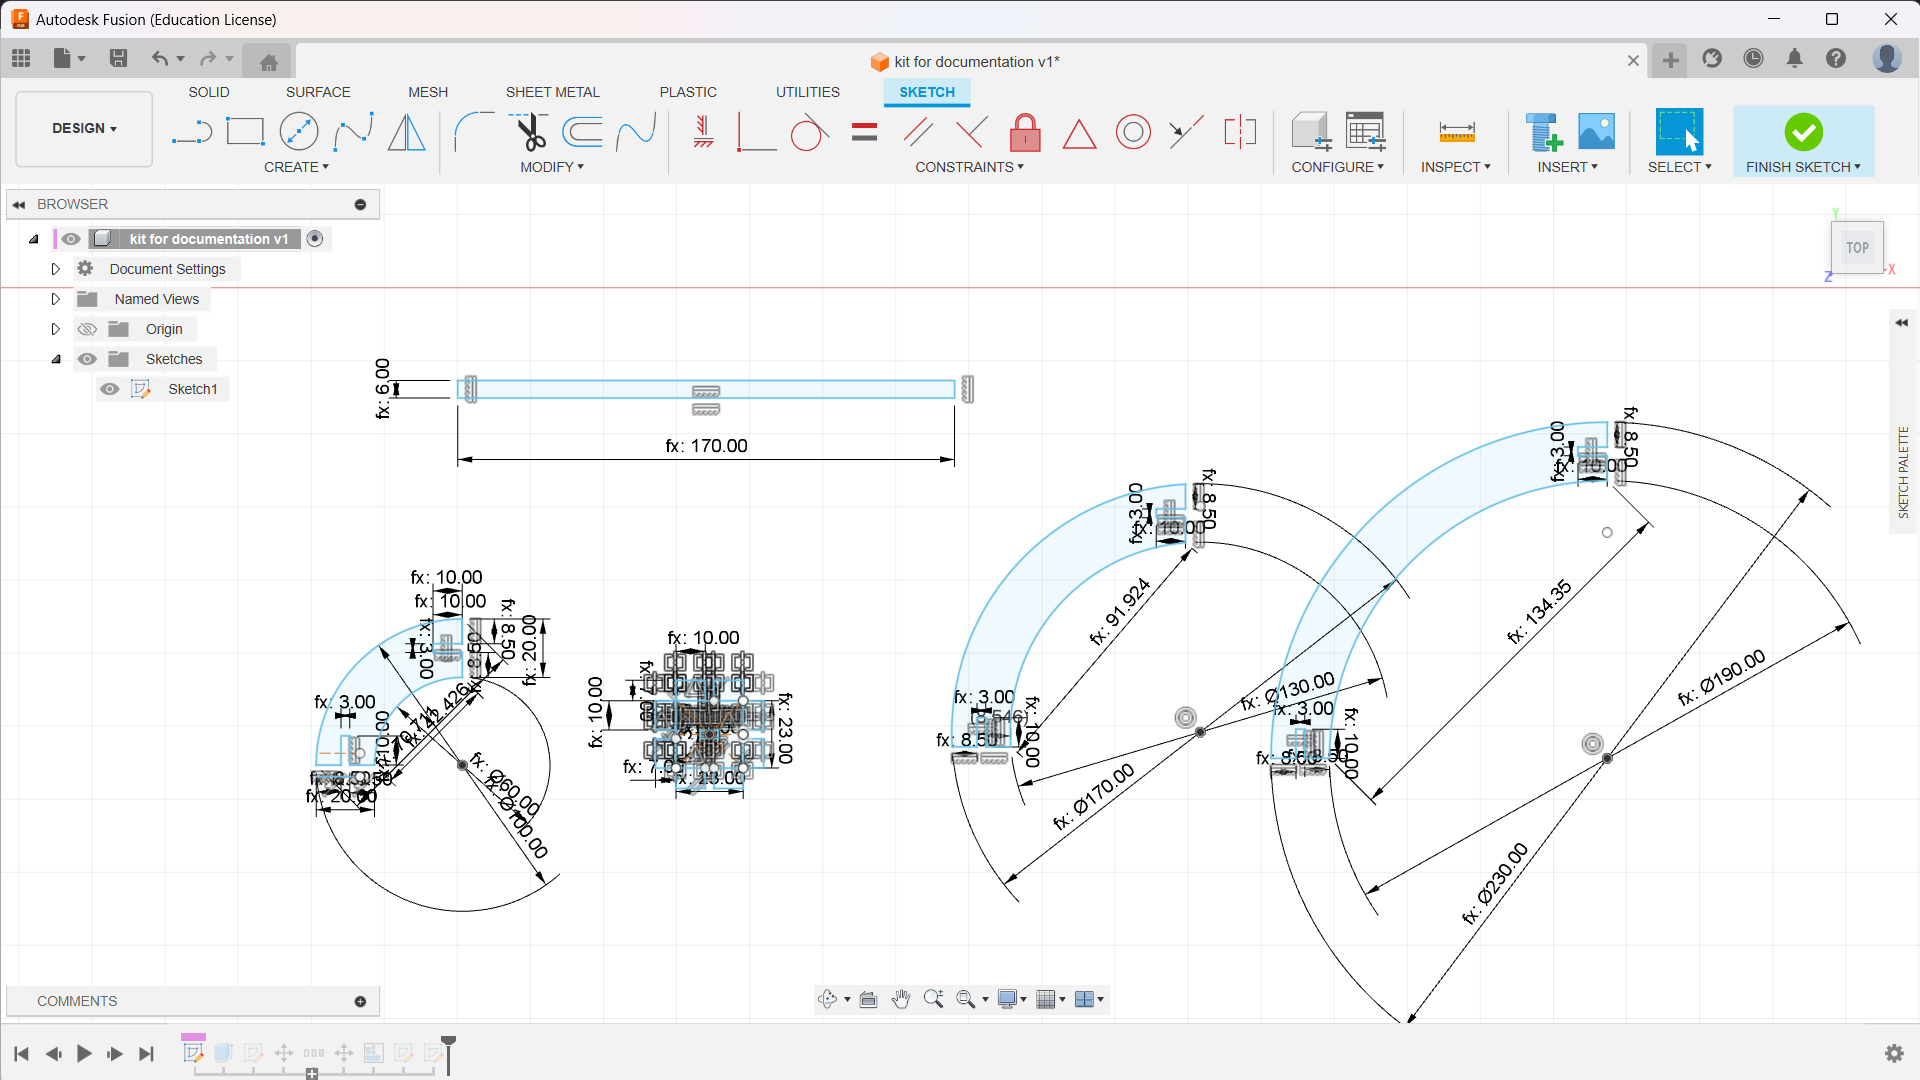Expand the Document Settings node
This screenshot has width=1920, height=1080.
56,269
